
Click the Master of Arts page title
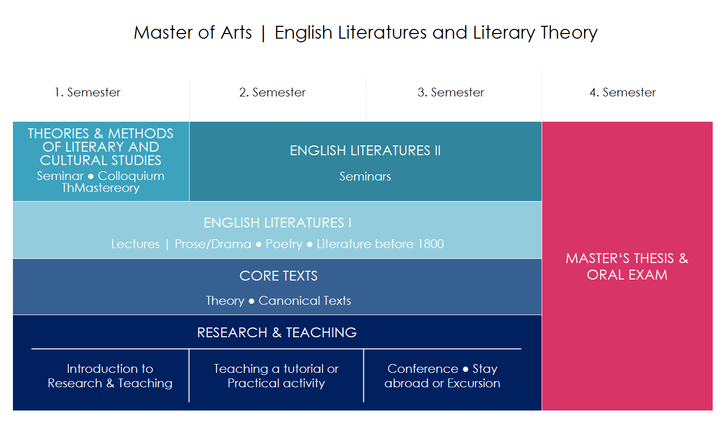[366, 33]
